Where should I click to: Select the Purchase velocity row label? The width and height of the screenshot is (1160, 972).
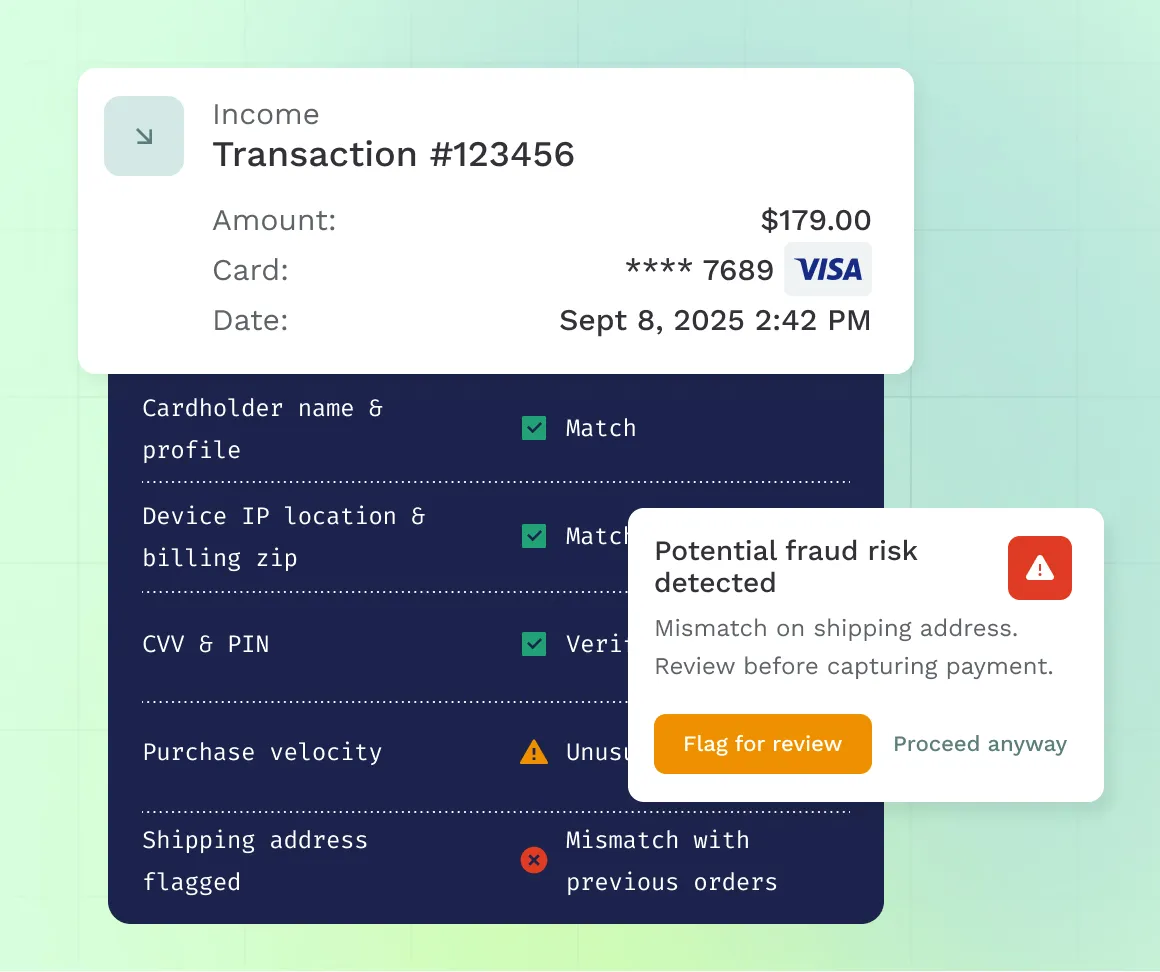tap(262, 752)
